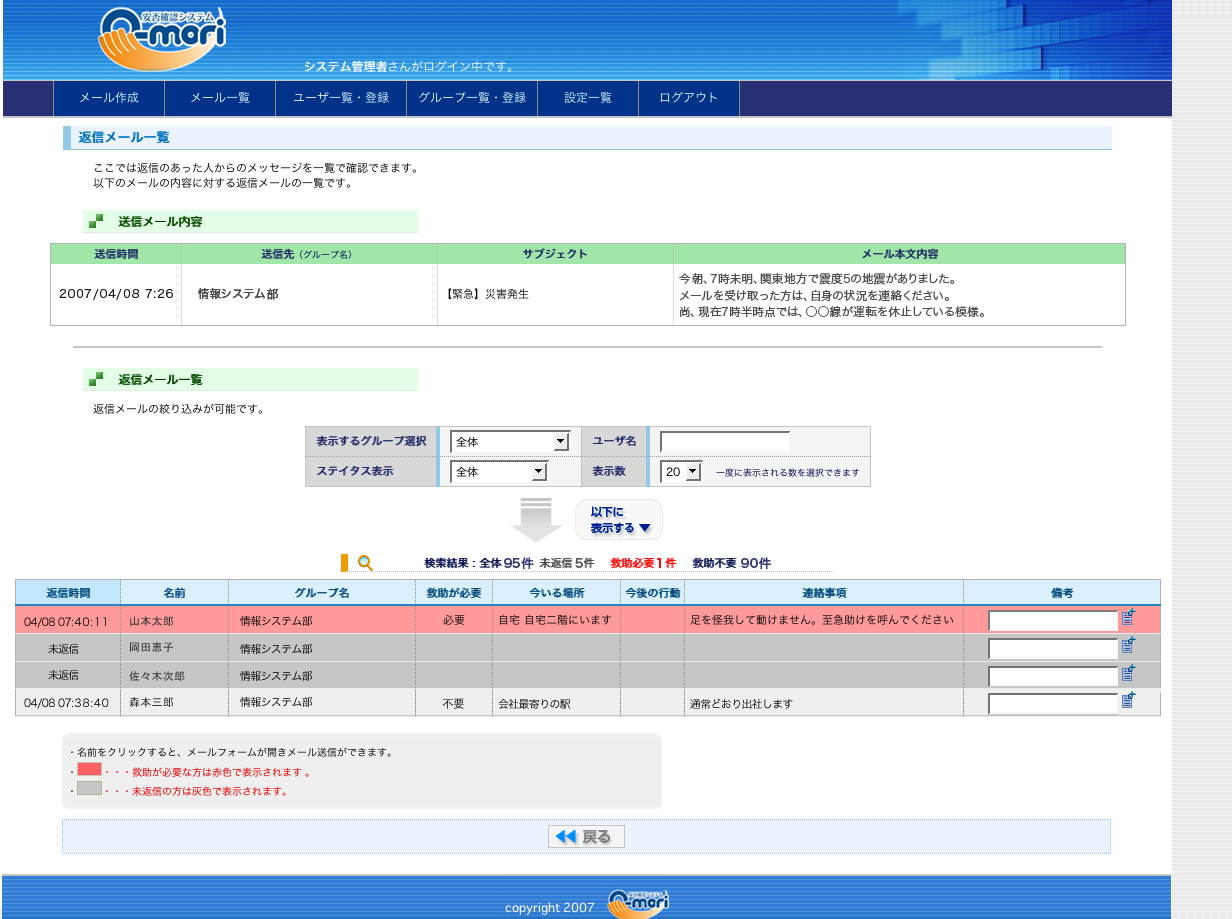This screenshot has width=1232, height=919.
Task: Click the Q-mori logo in header
Action: [x=162, y=38]
